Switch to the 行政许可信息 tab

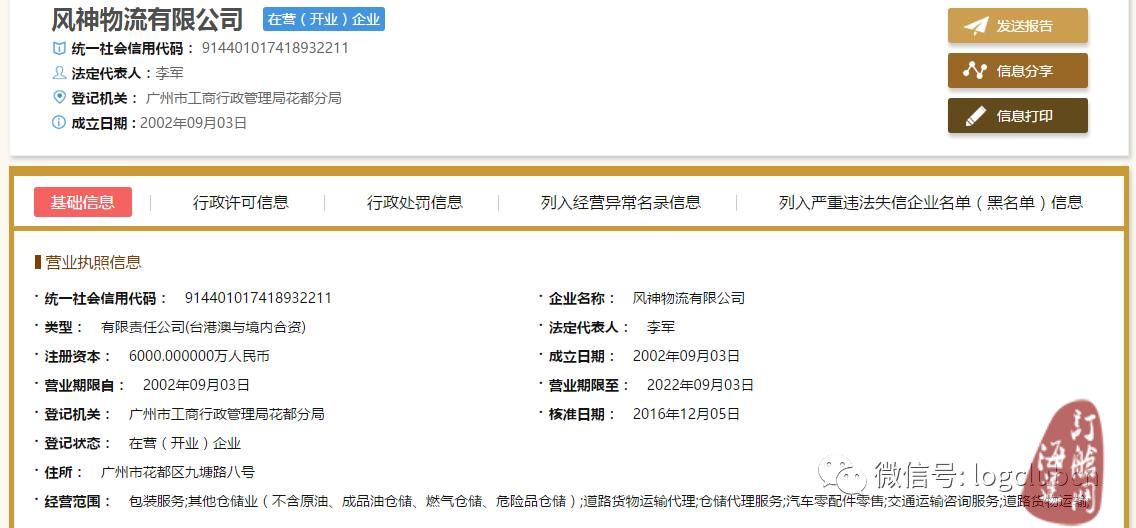[241, 202]
